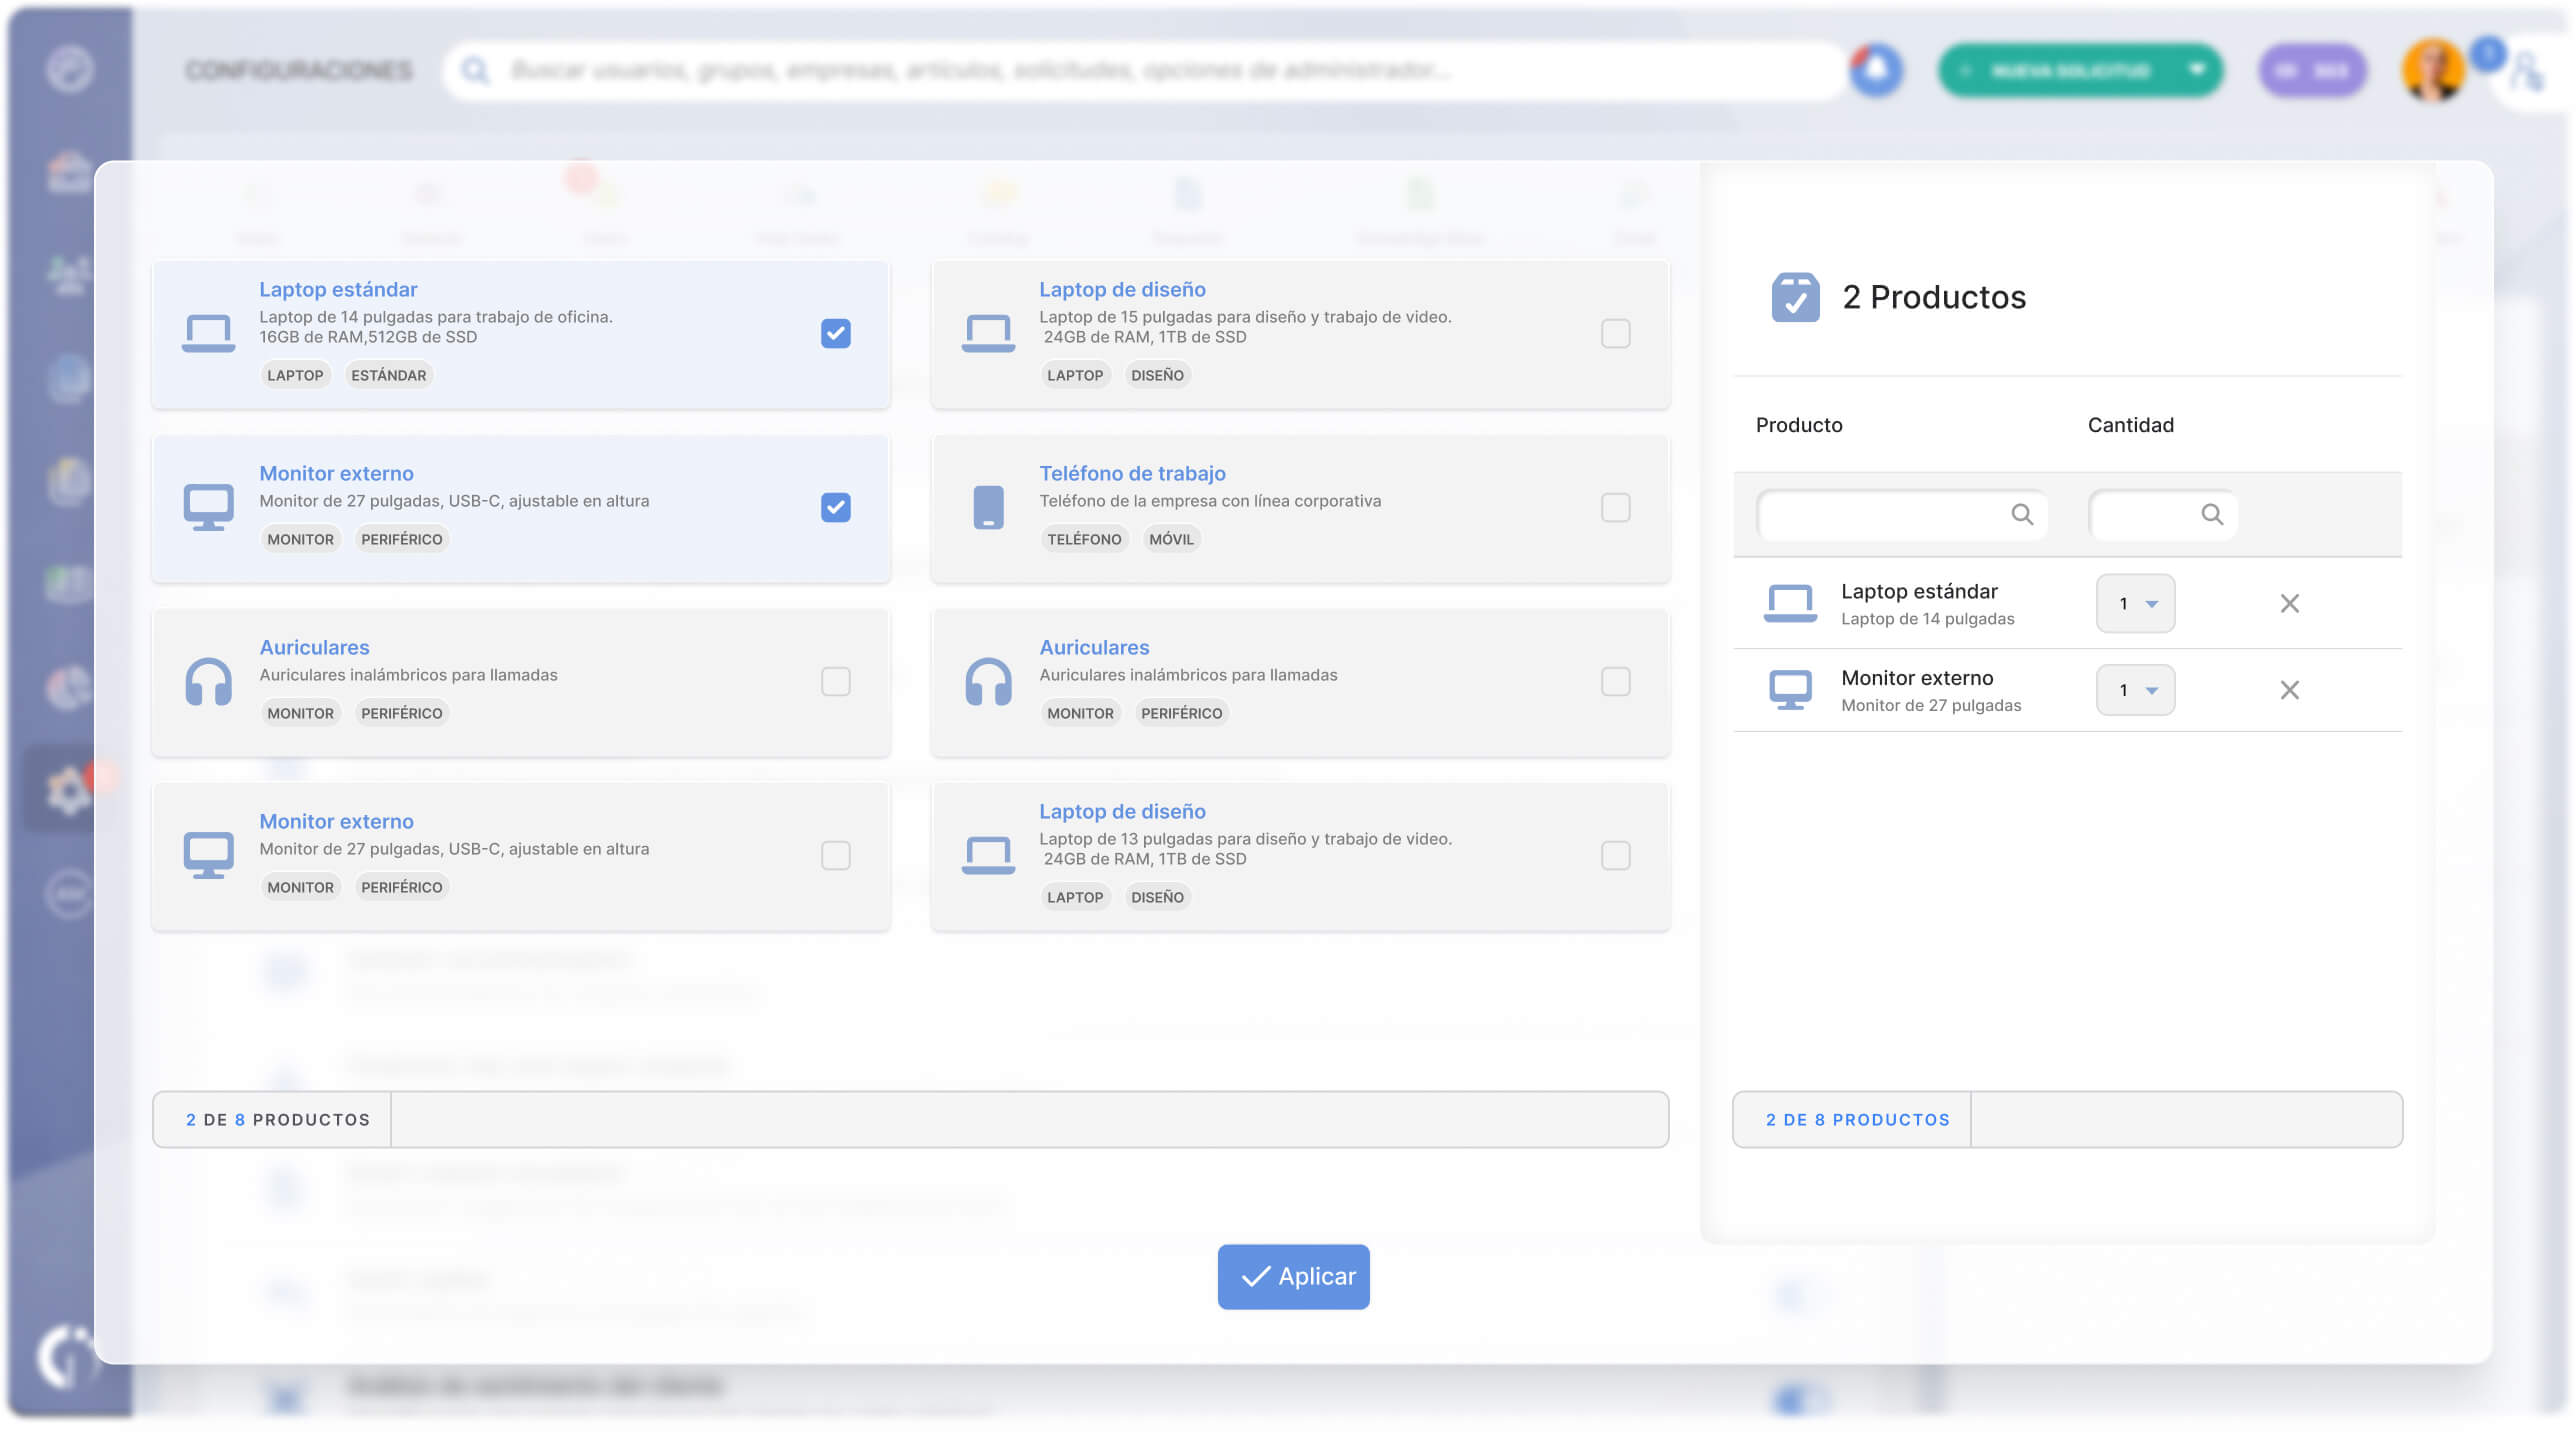Screen dimensions: 2576x1445
Task: Click the Producto filter search field
Action: click(1901, 514)
